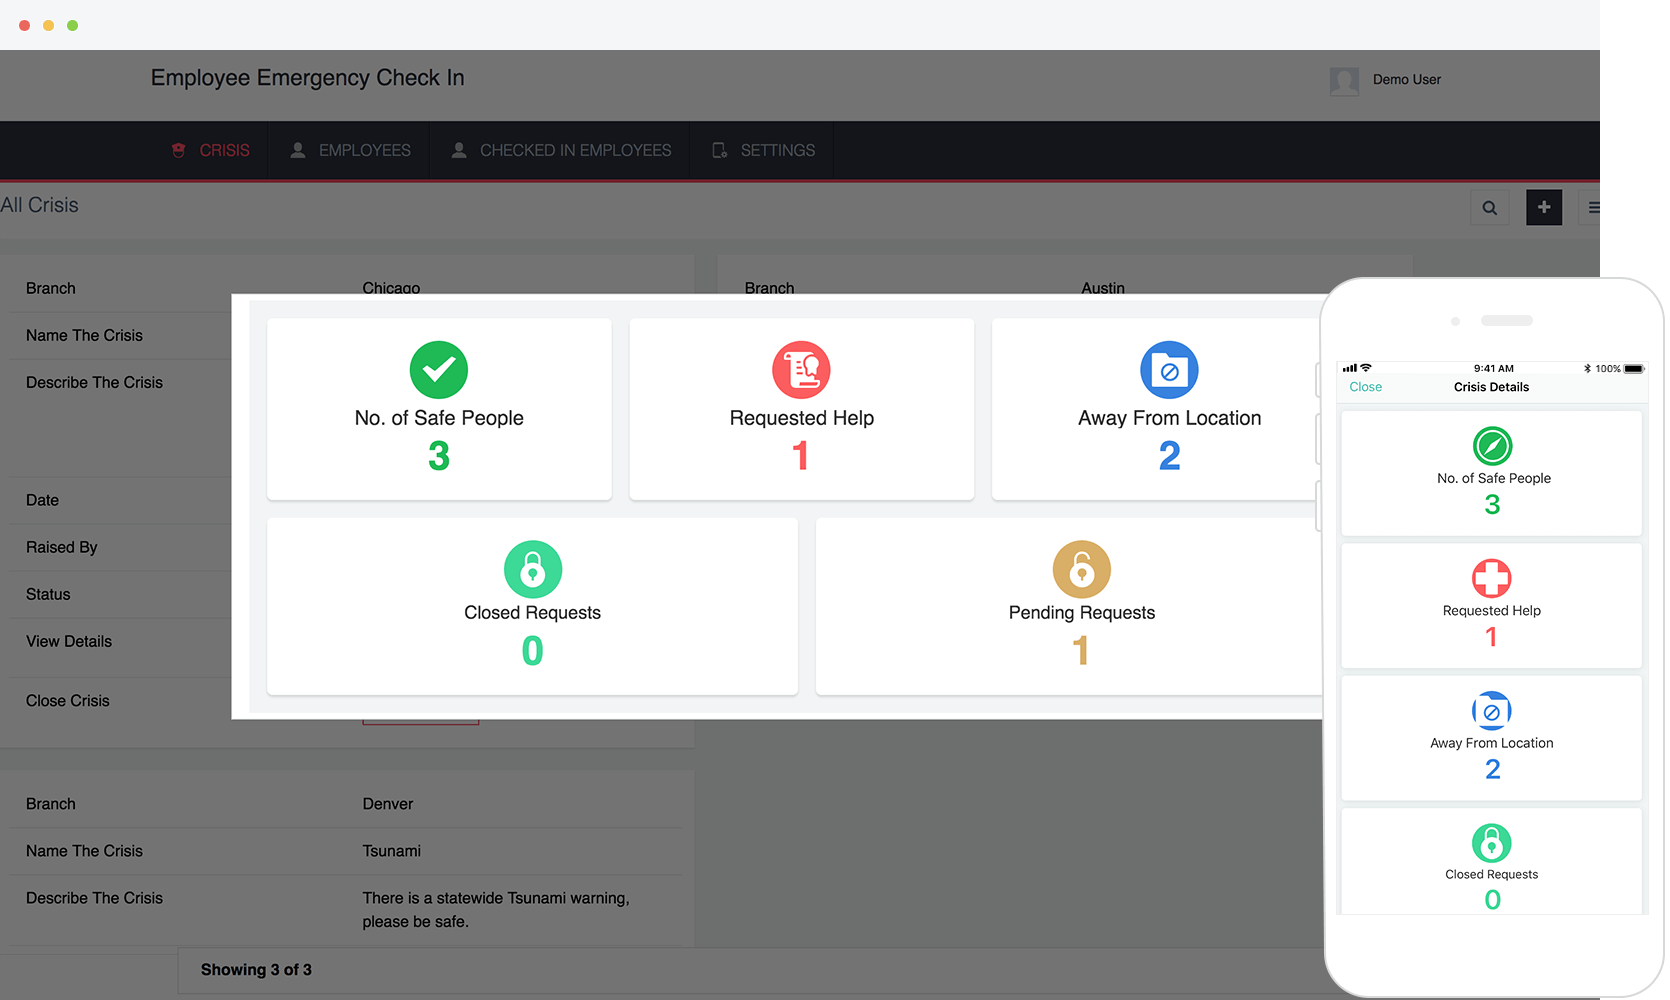
Task: Tap phone No. of Safe People label
Action: click(x=1494, y=478)
